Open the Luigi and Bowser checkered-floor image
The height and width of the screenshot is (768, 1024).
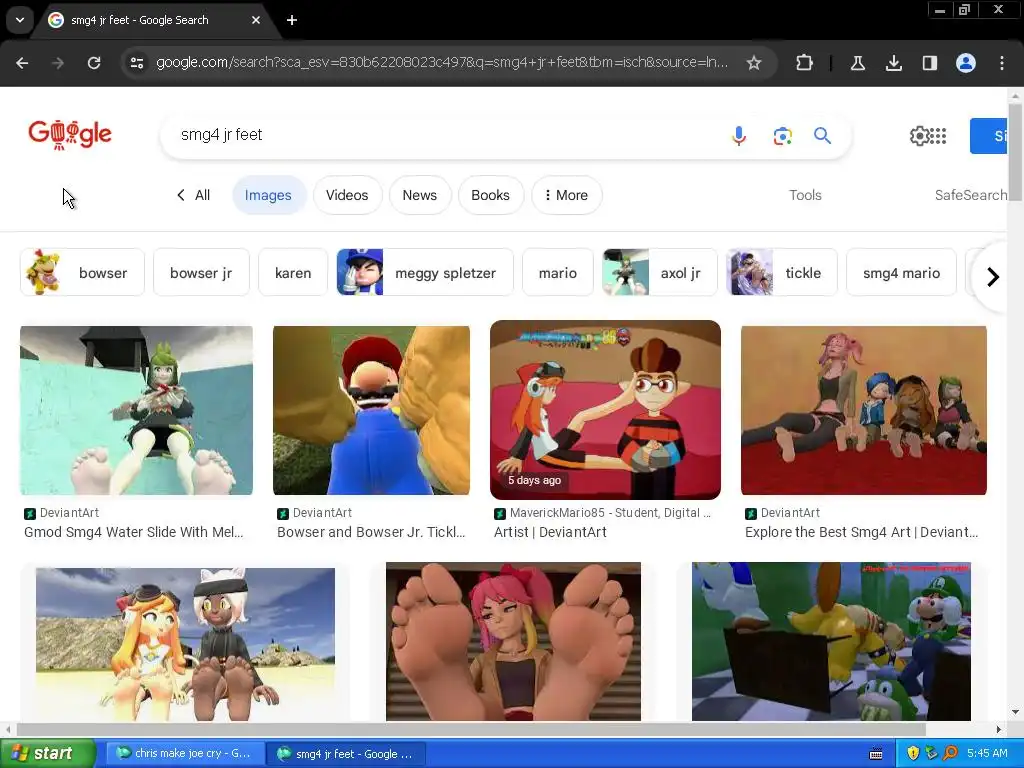(831, 641)
